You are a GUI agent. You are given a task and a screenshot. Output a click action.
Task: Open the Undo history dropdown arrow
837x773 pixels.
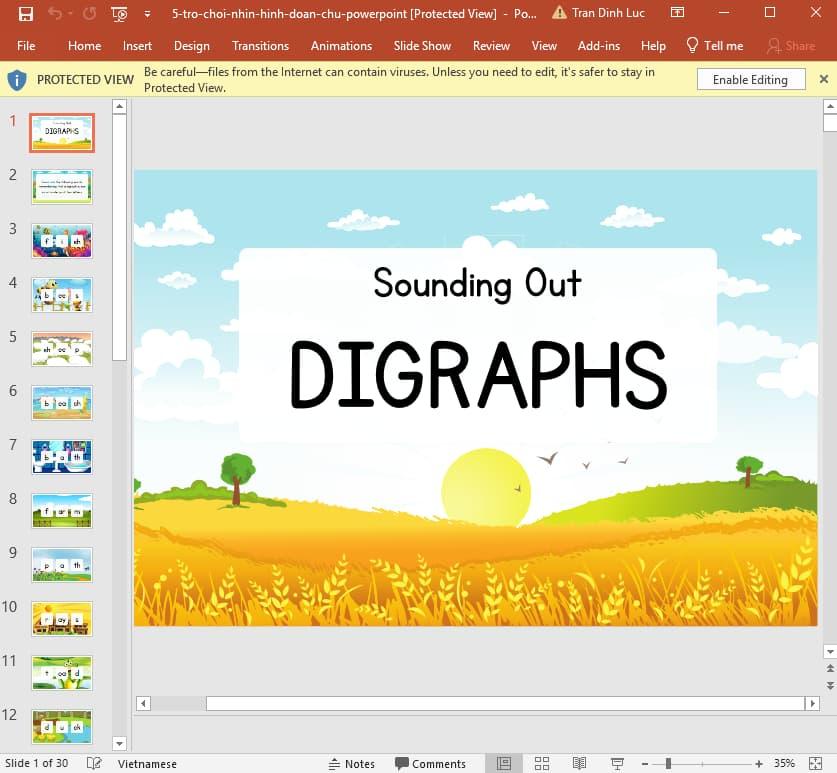tap(70, 13)
